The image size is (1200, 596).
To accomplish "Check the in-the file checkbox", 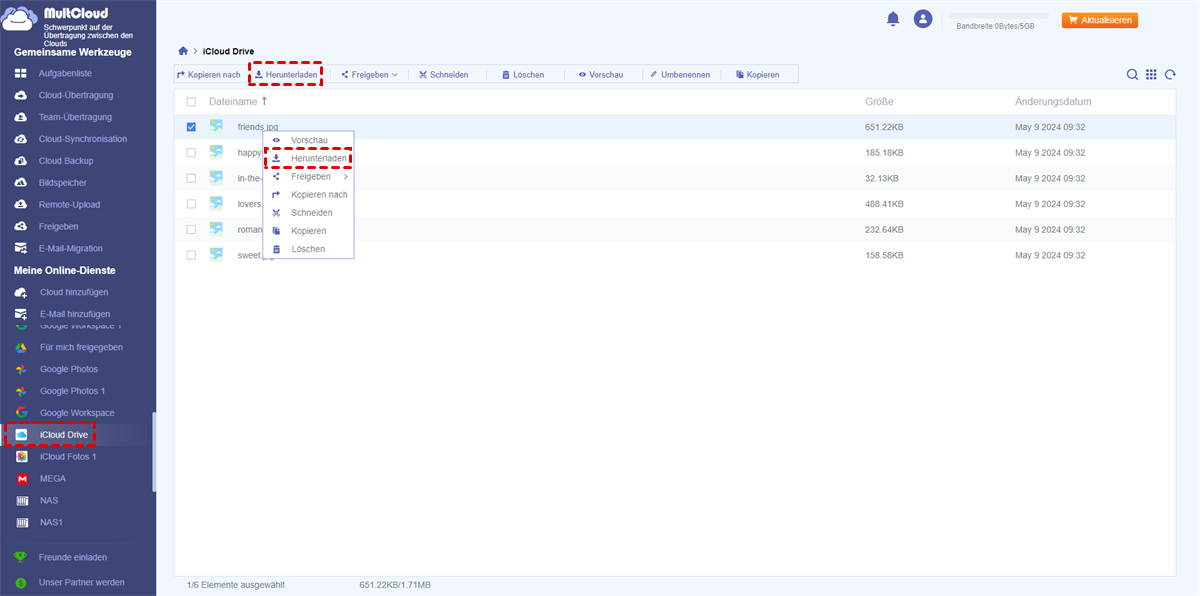I will pos(191,178).
